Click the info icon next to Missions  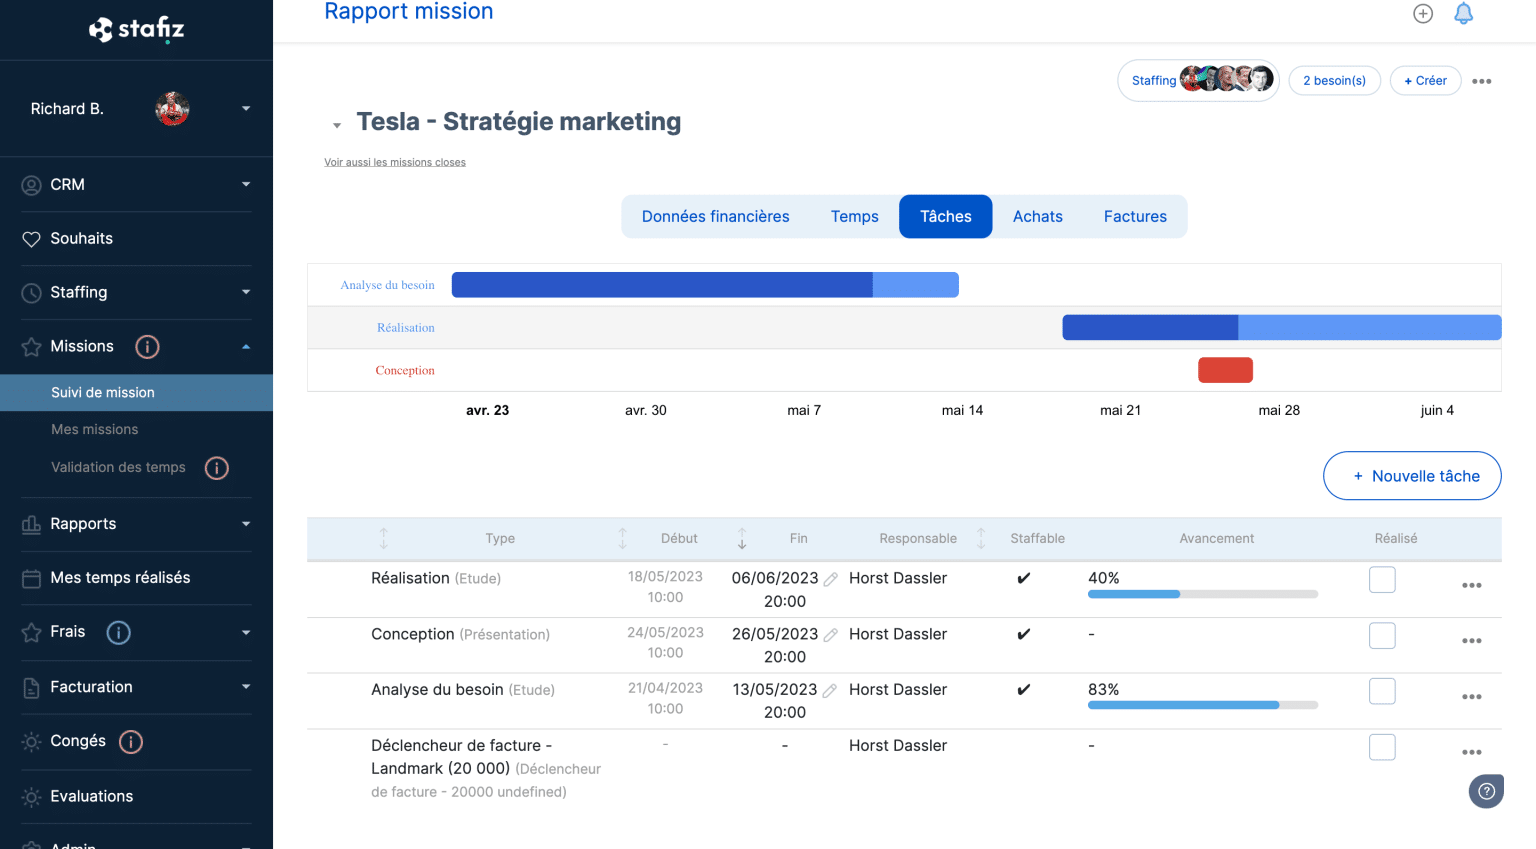pyautogui.click(x=147, y=347)
